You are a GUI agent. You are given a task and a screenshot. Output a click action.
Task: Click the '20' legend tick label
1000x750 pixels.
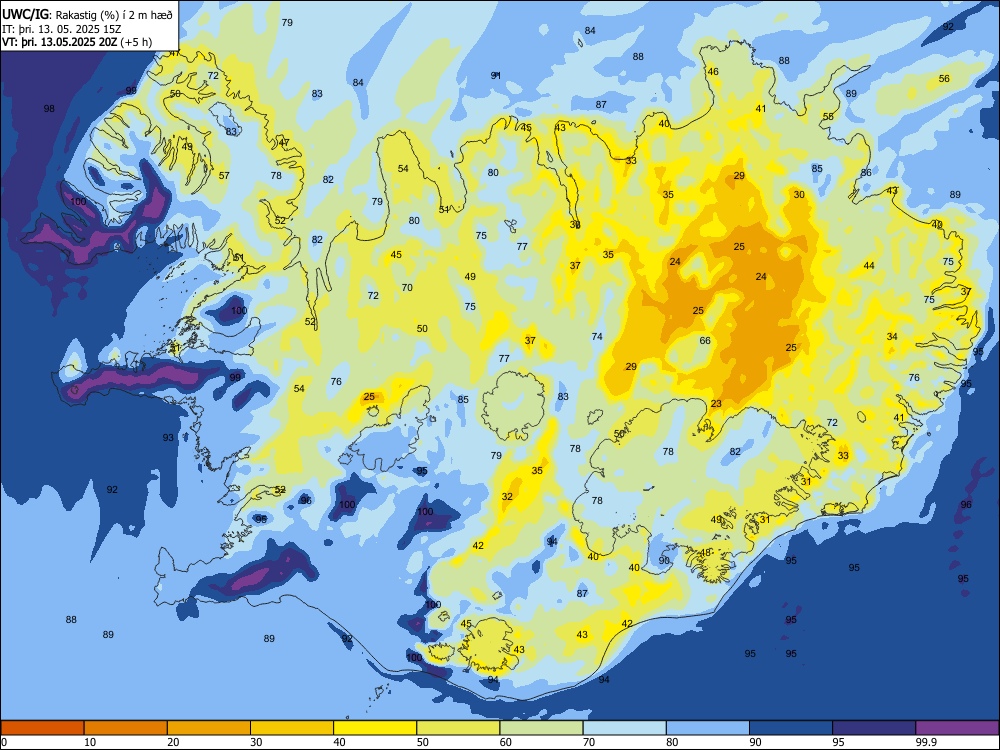(x=173, y=742)
